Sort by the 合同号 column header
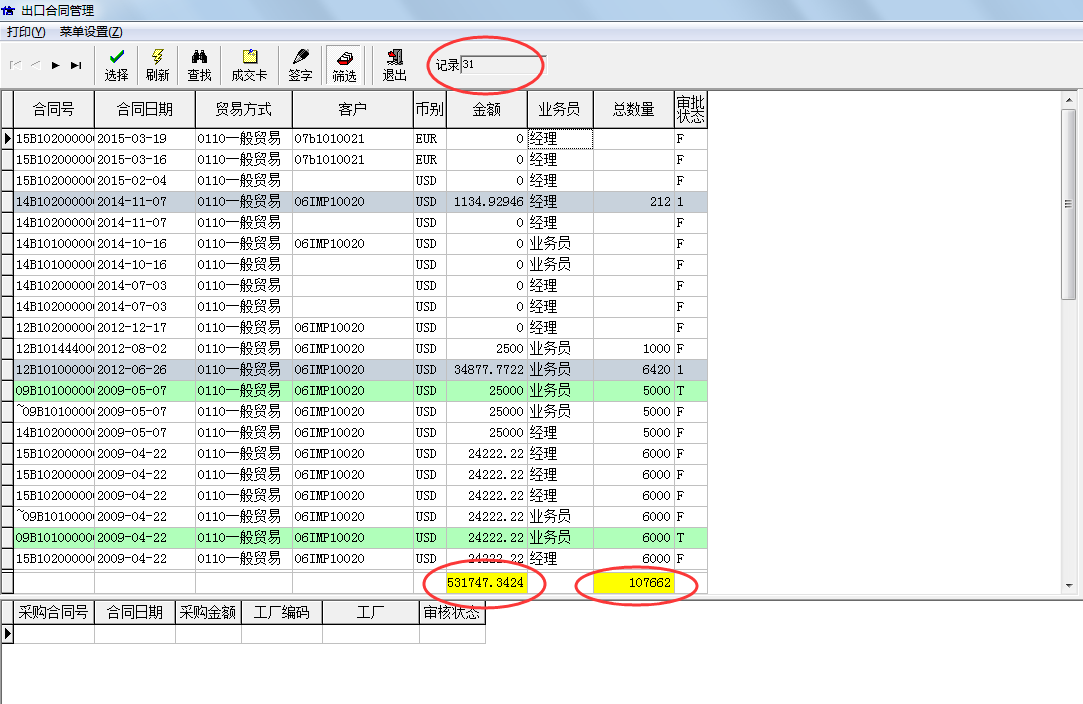1083x704 pixels. click(x=54, y=109)
